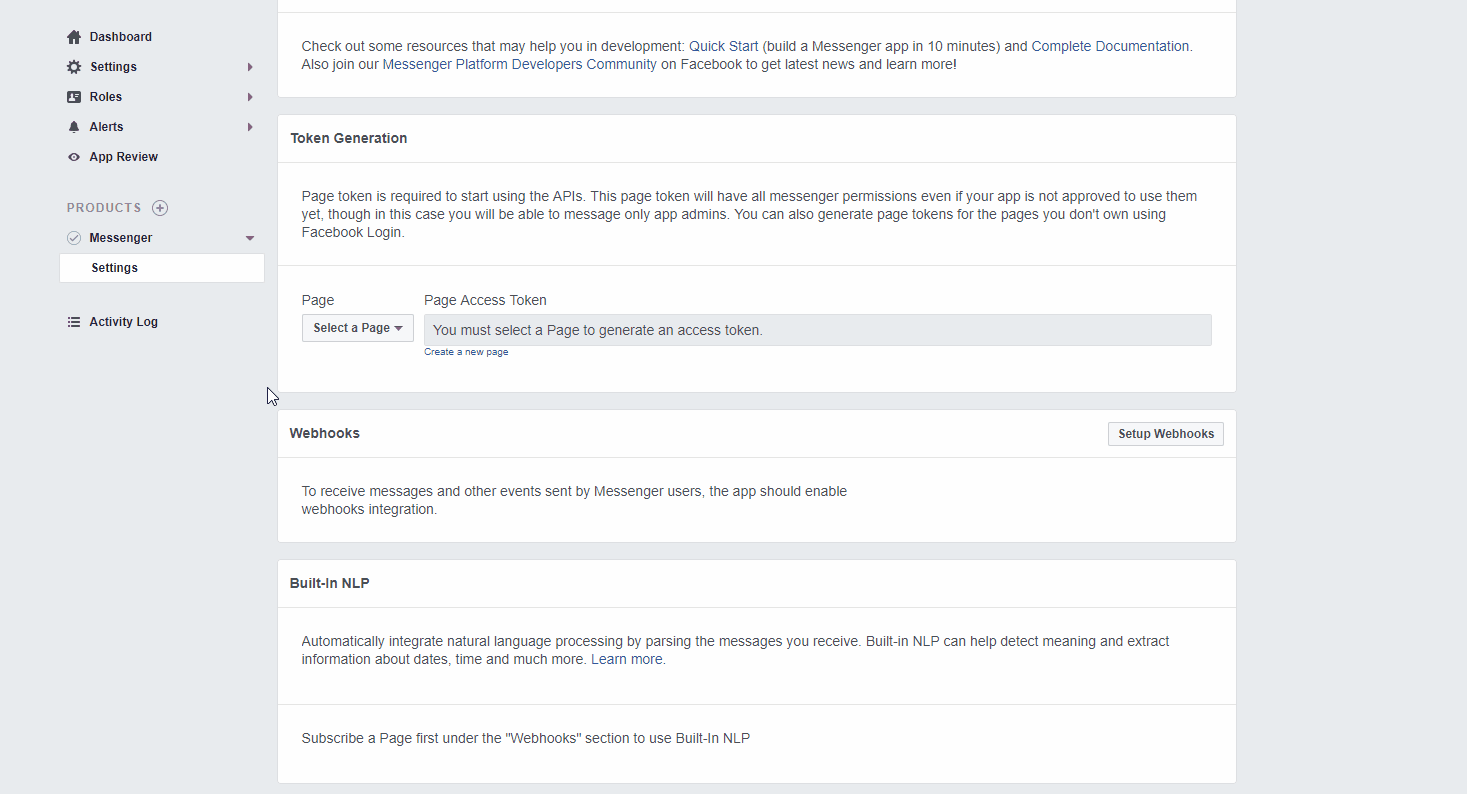Image resolution: width=1467 pixels, height=794 pixels.
Task: Add a product with the plus icon
Action: click(160, 208)
